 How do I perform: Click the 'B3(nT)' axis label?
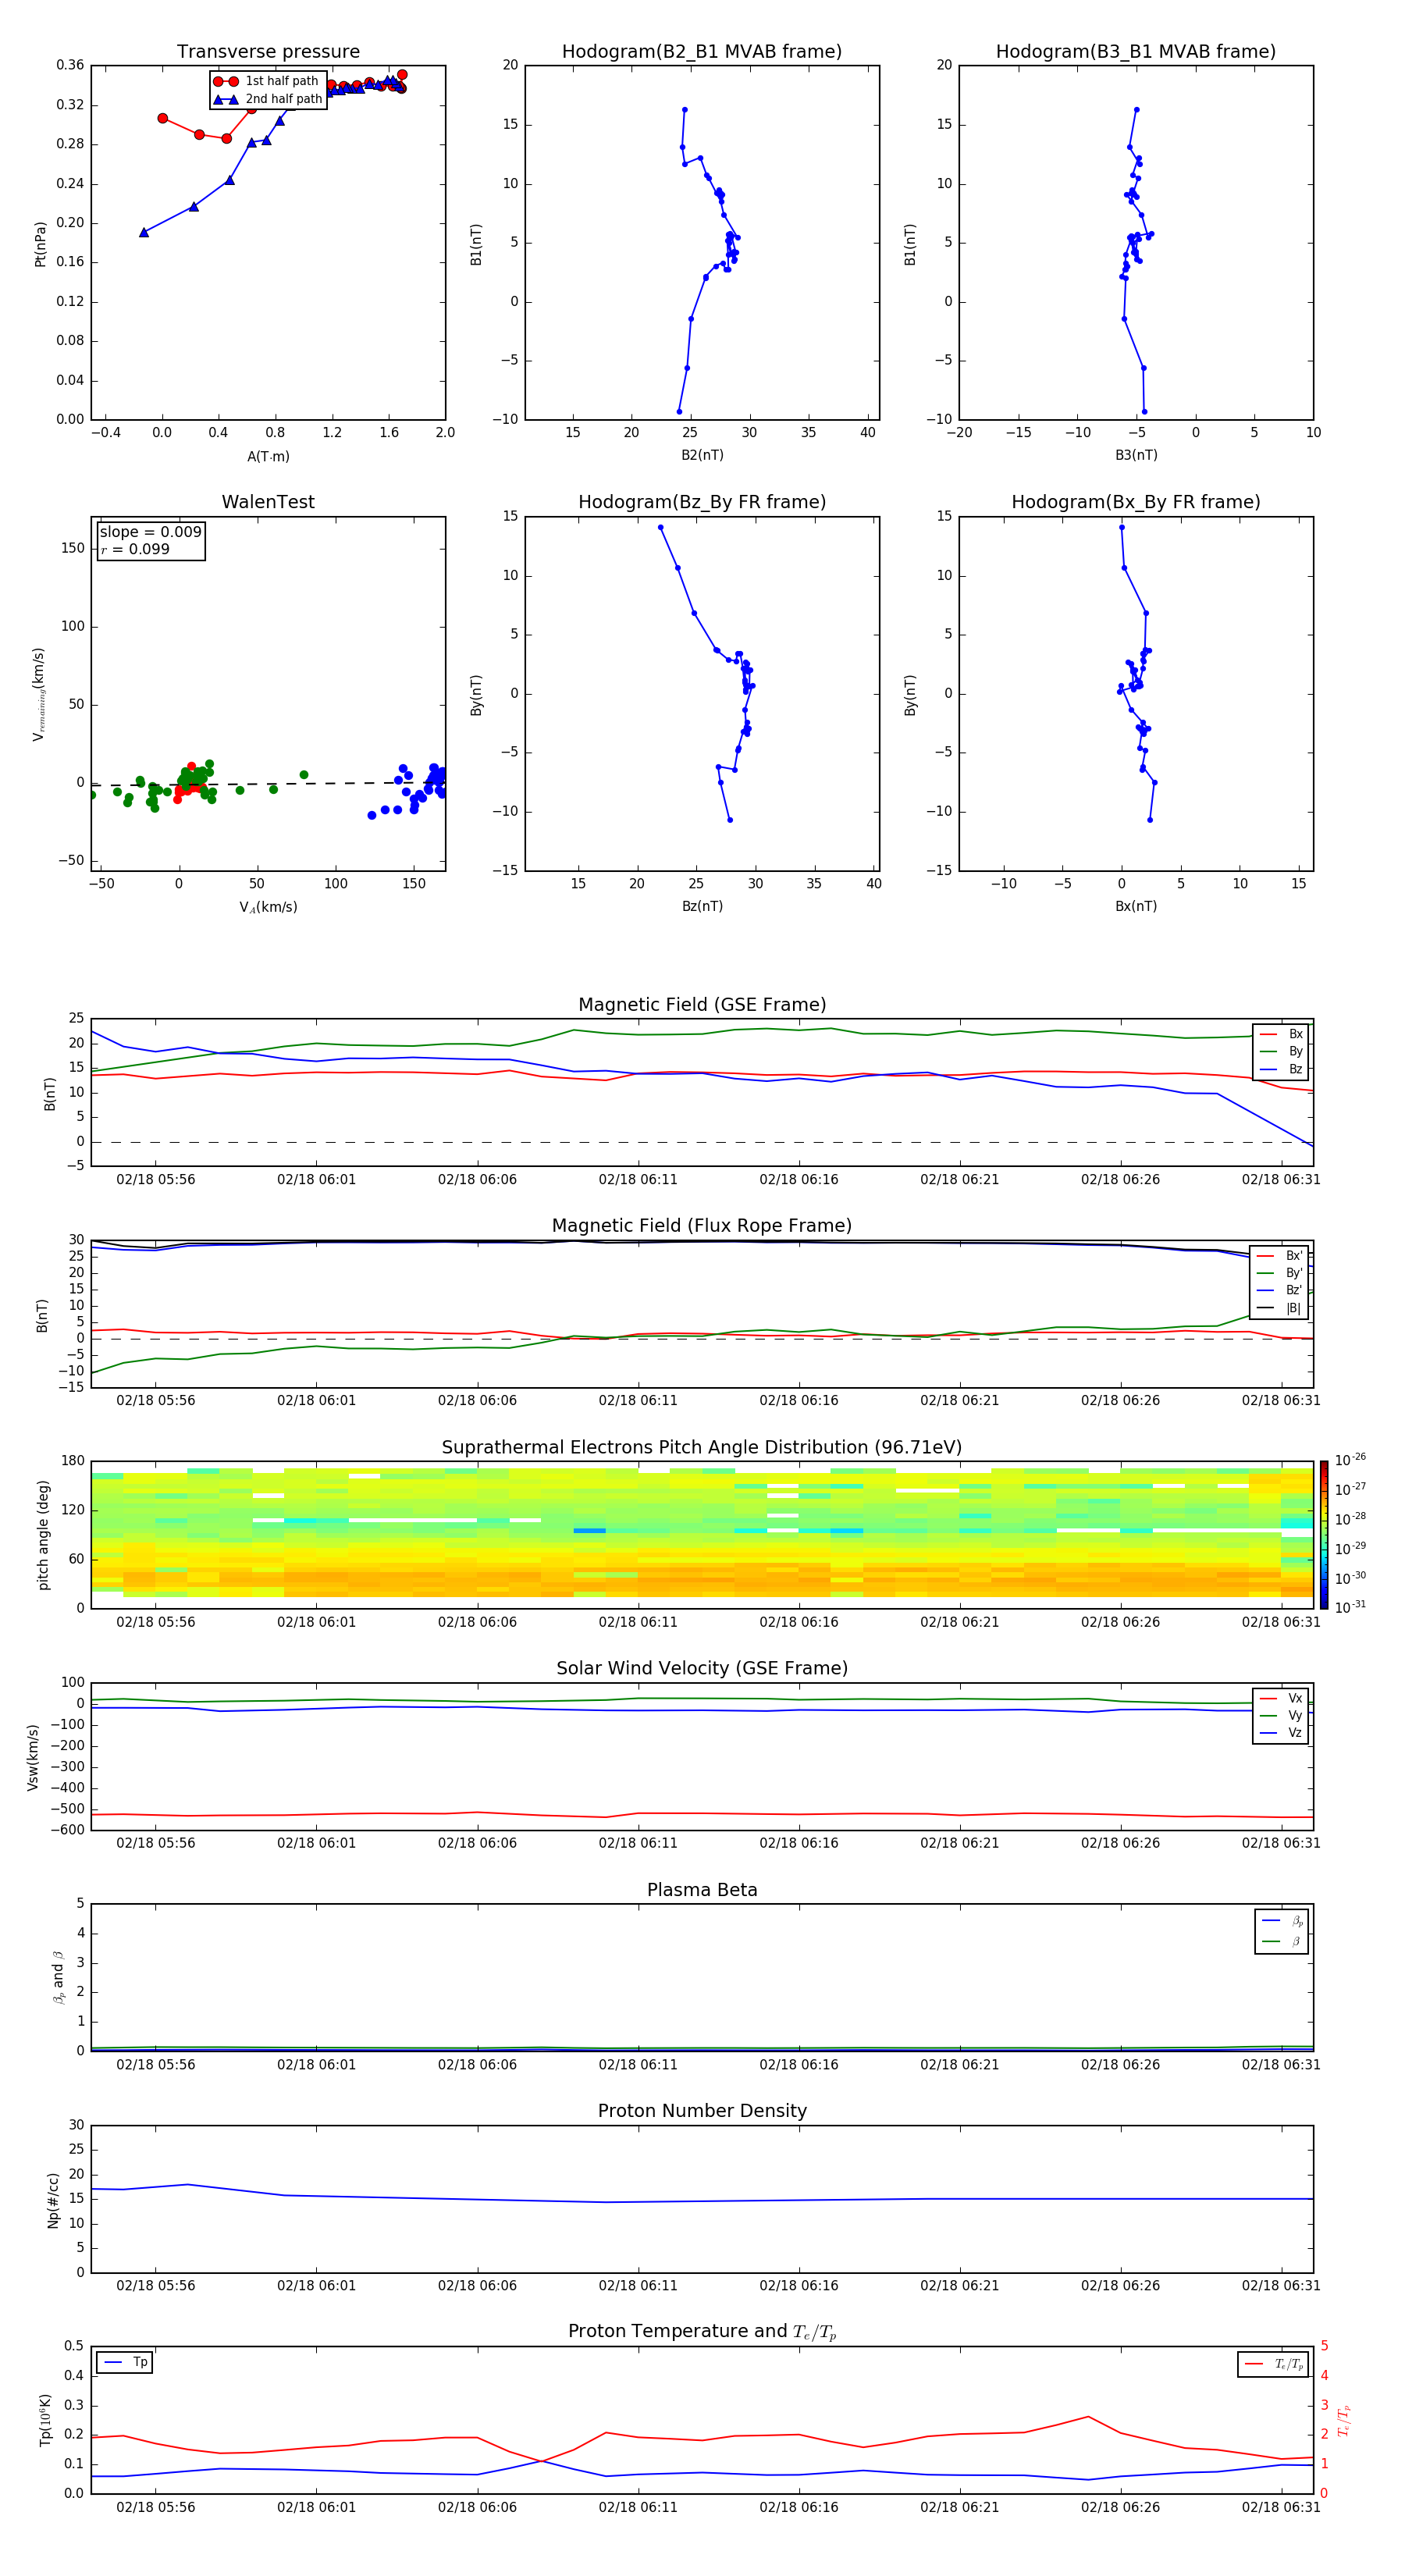click(x=1136, y=455)
